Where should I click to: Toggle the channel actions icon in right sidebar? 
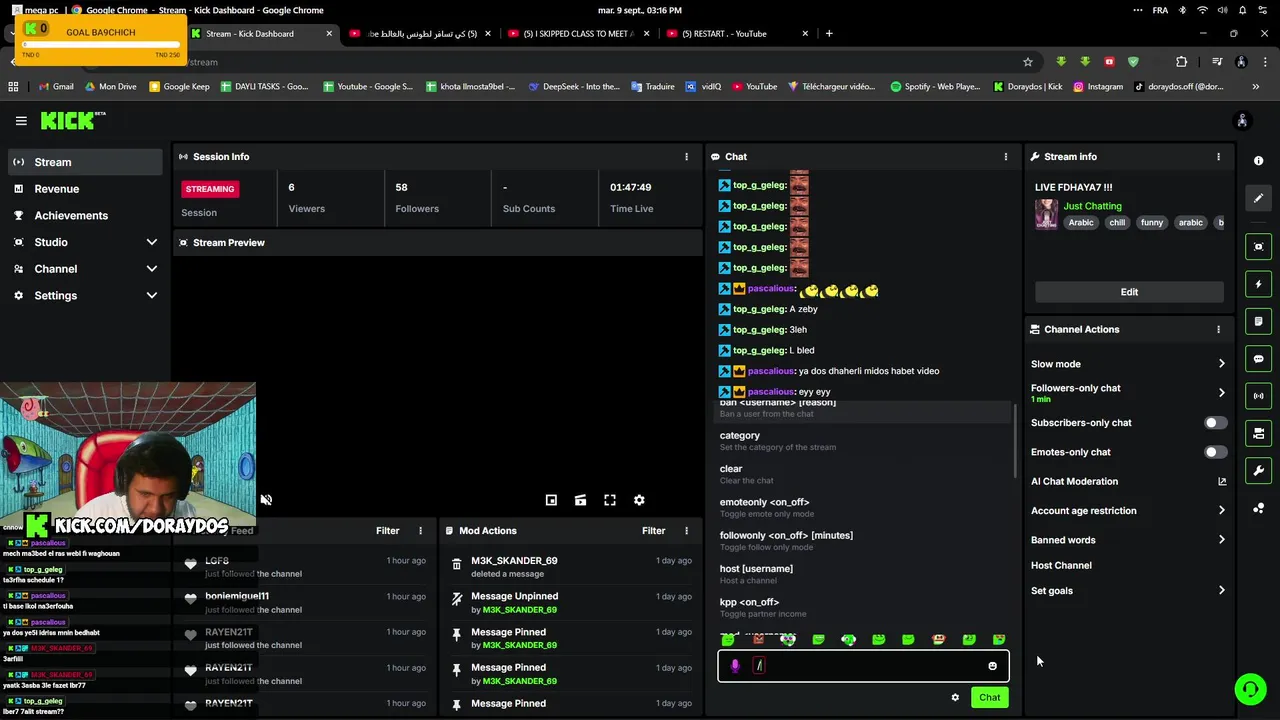(x=1258, y=433)
